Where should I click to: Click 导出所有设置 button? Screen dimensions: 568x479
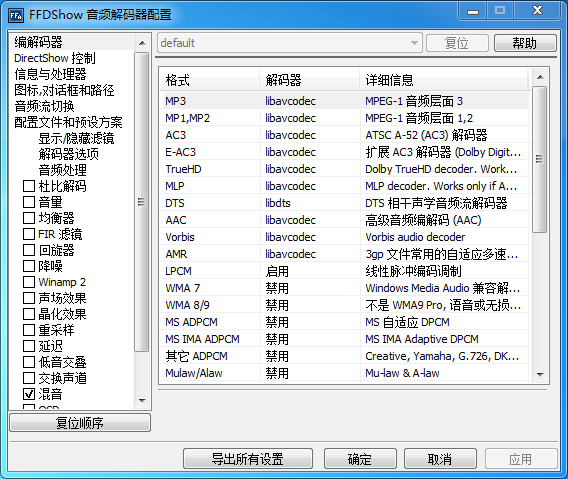248,459
